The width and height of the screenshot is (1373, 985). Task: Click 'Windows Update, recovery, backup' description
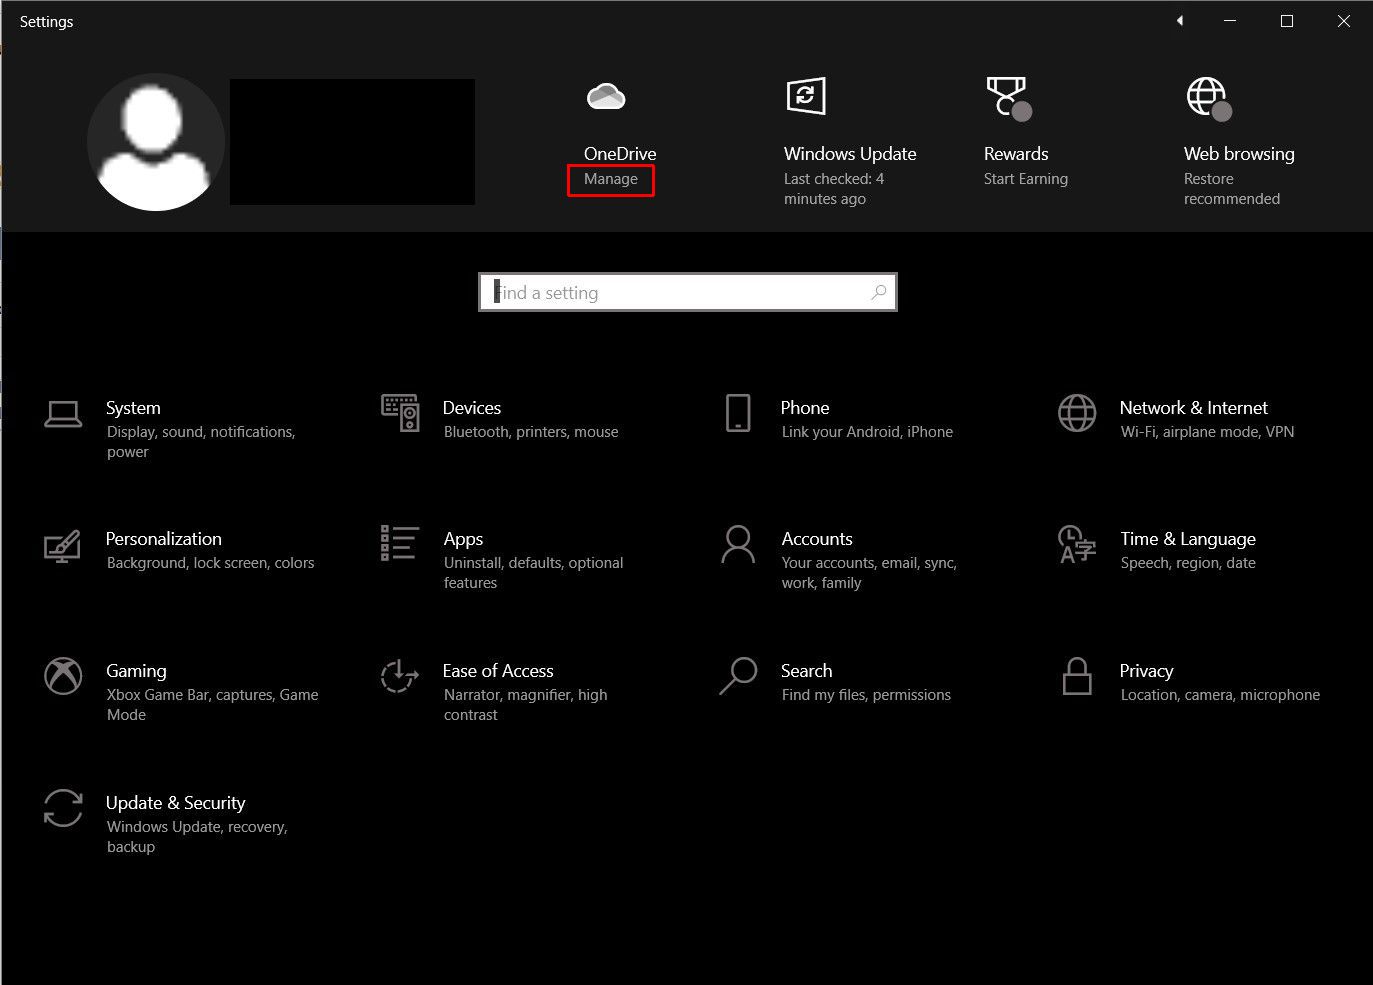(x=197, y=837)
